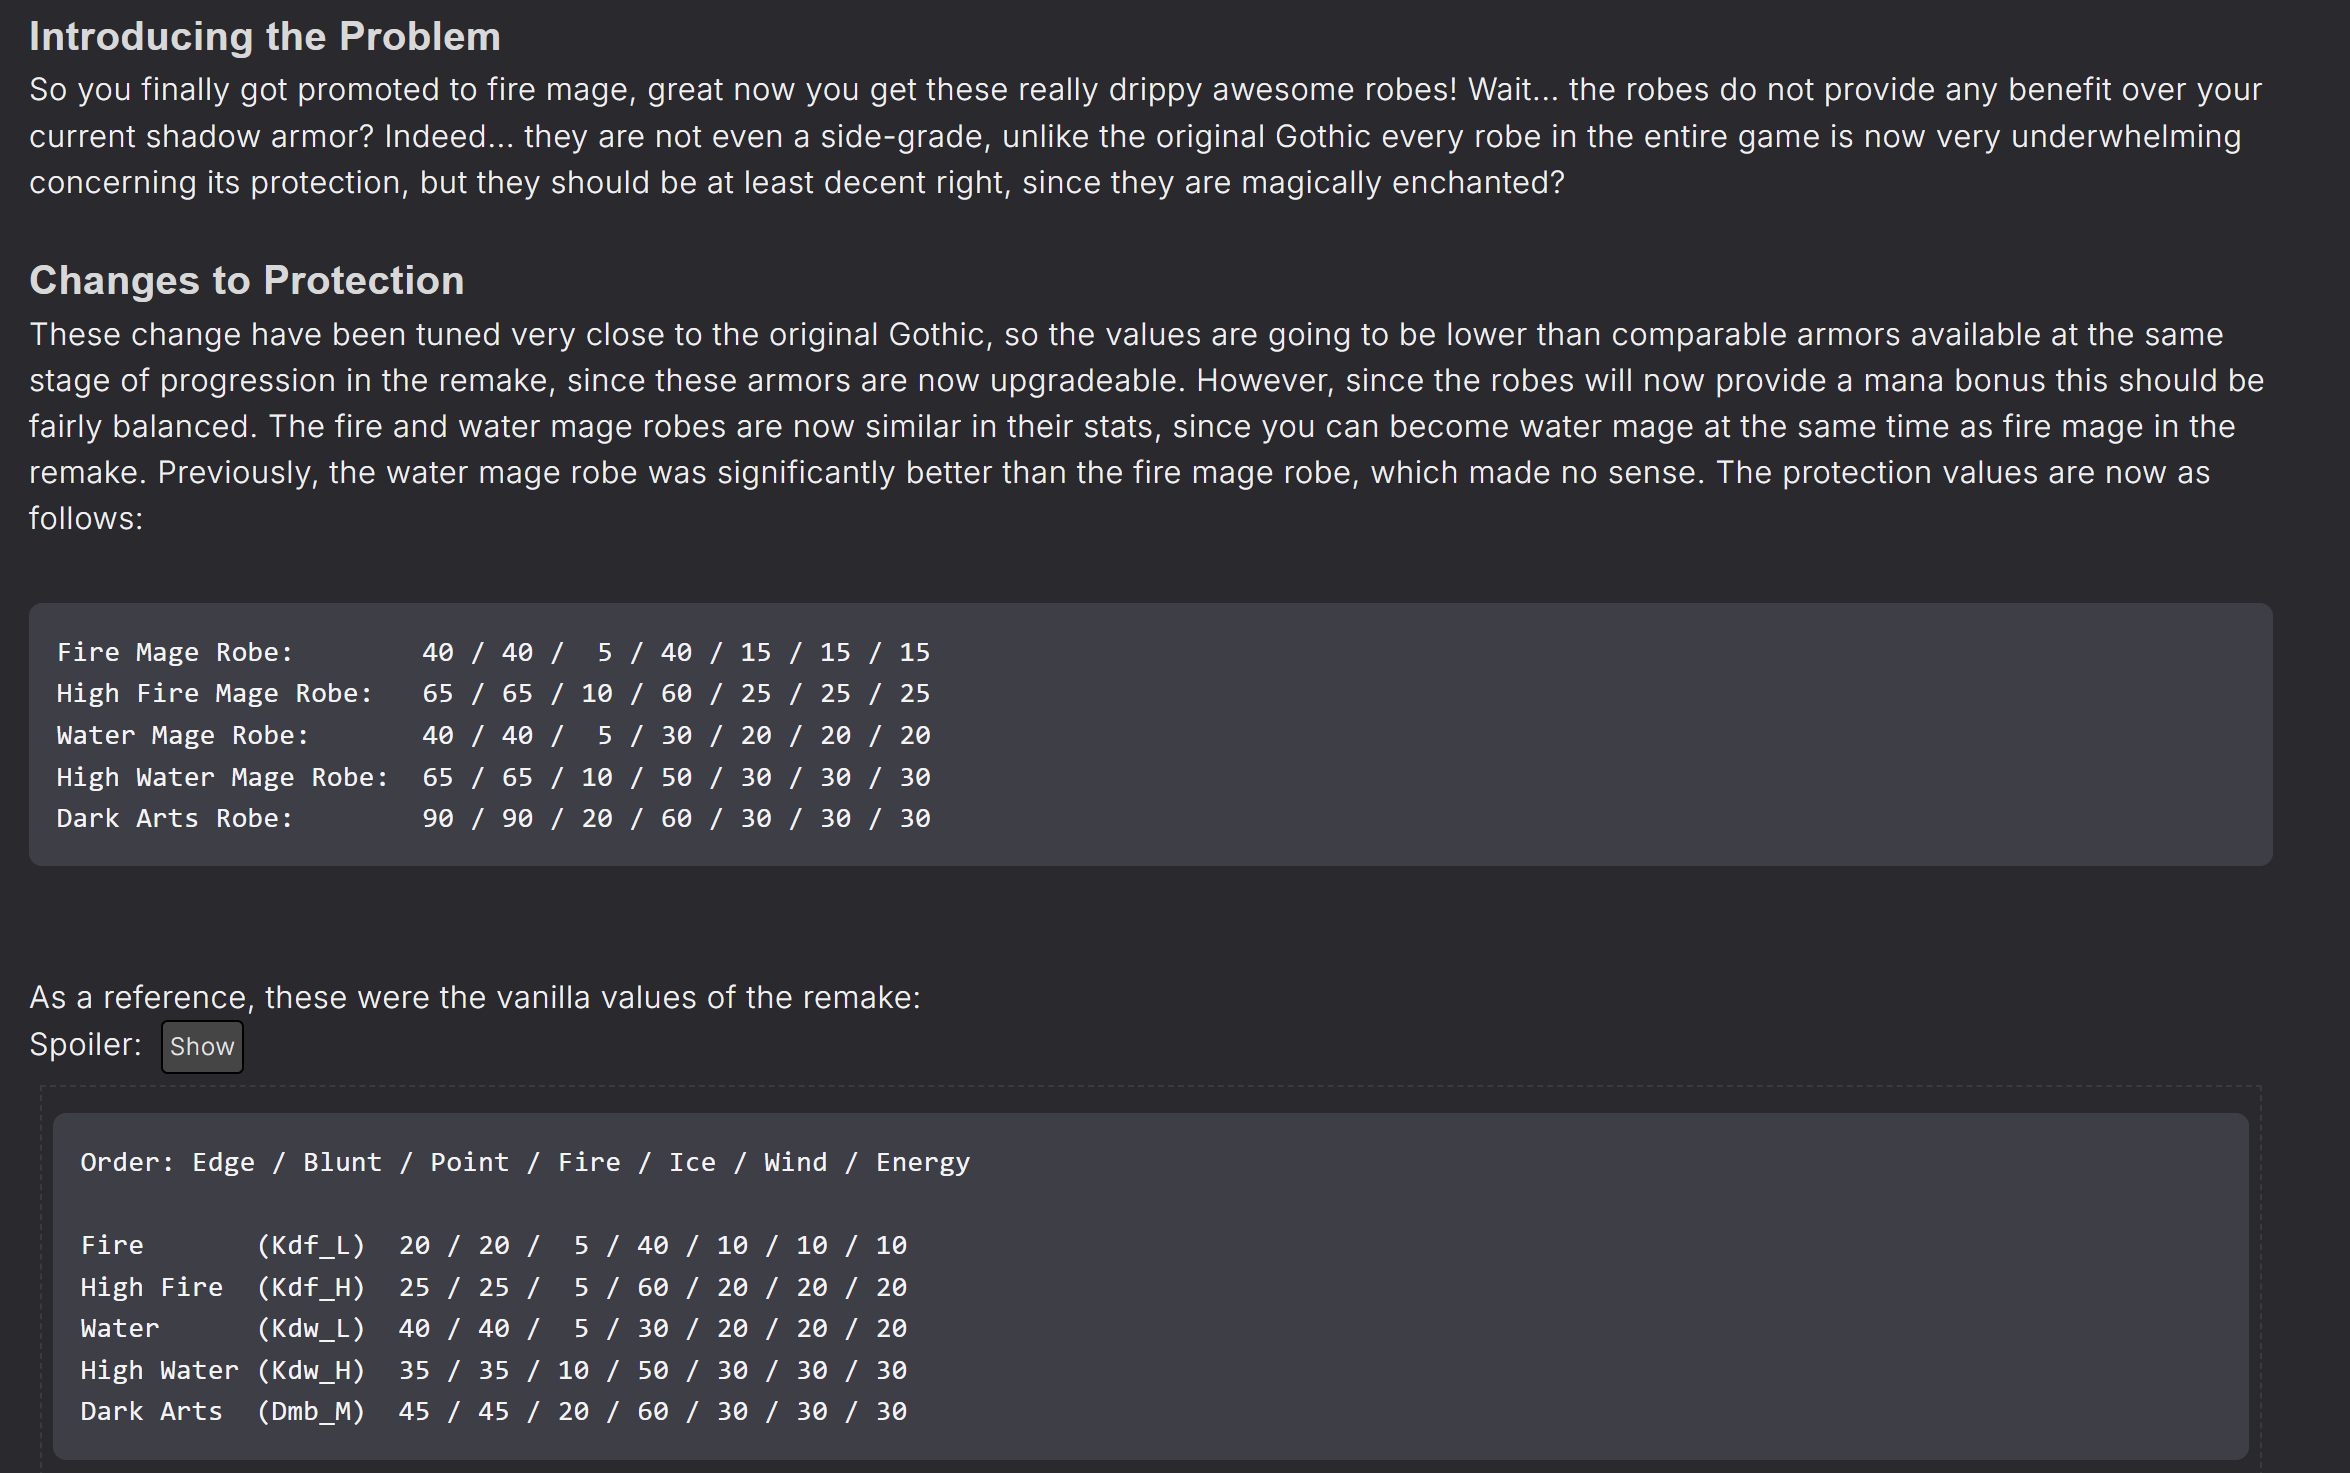
Task: Click the 'High Water (Kdw_H)' vanilla values row
Action: click(x=494, y=1370)
